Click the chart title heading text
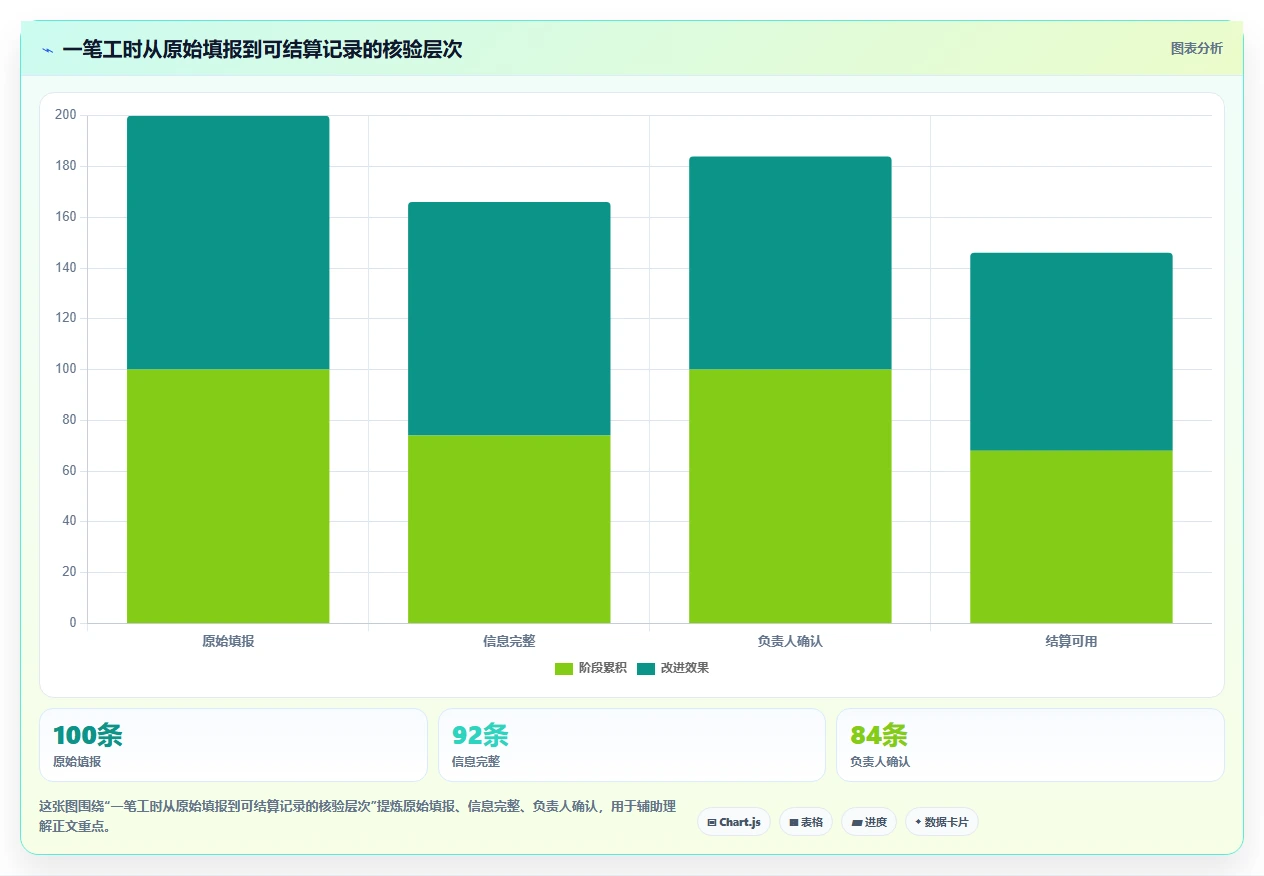The height and width of the screenshot is (876, 1264). tap(262, 50)
